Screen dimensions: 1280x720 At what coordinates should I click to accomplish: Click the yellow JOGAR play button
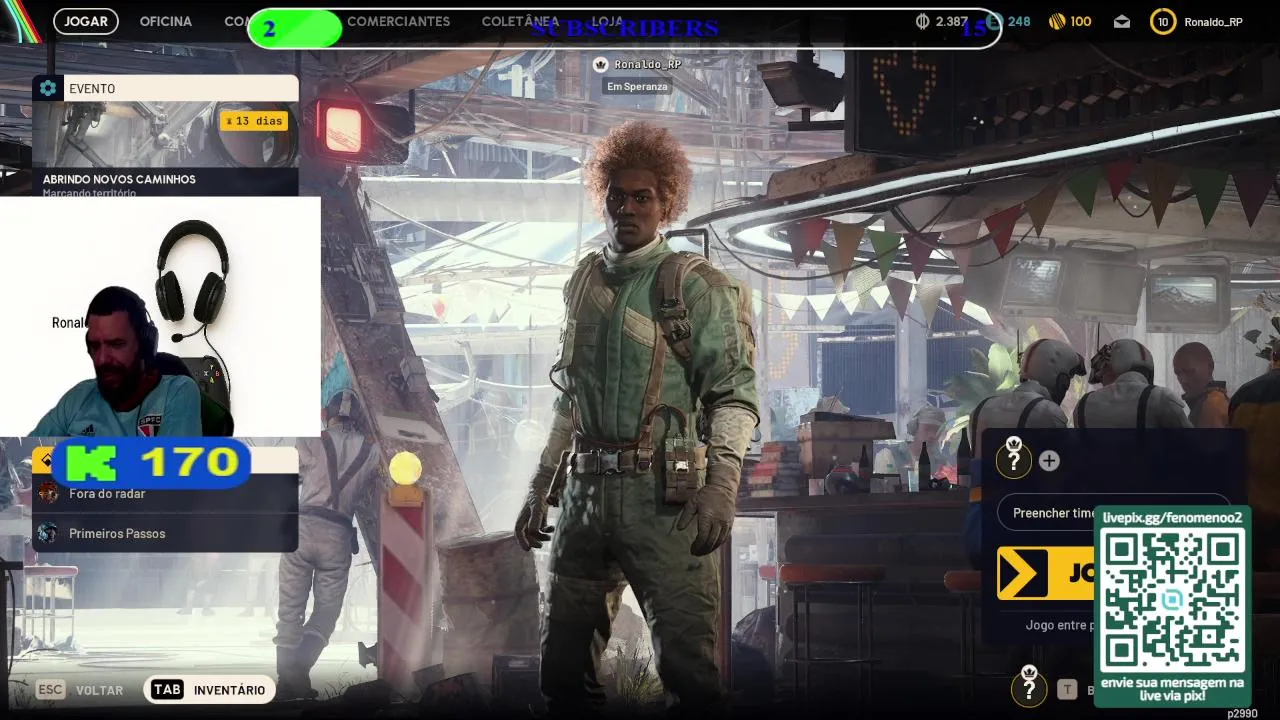point(1046,573)
